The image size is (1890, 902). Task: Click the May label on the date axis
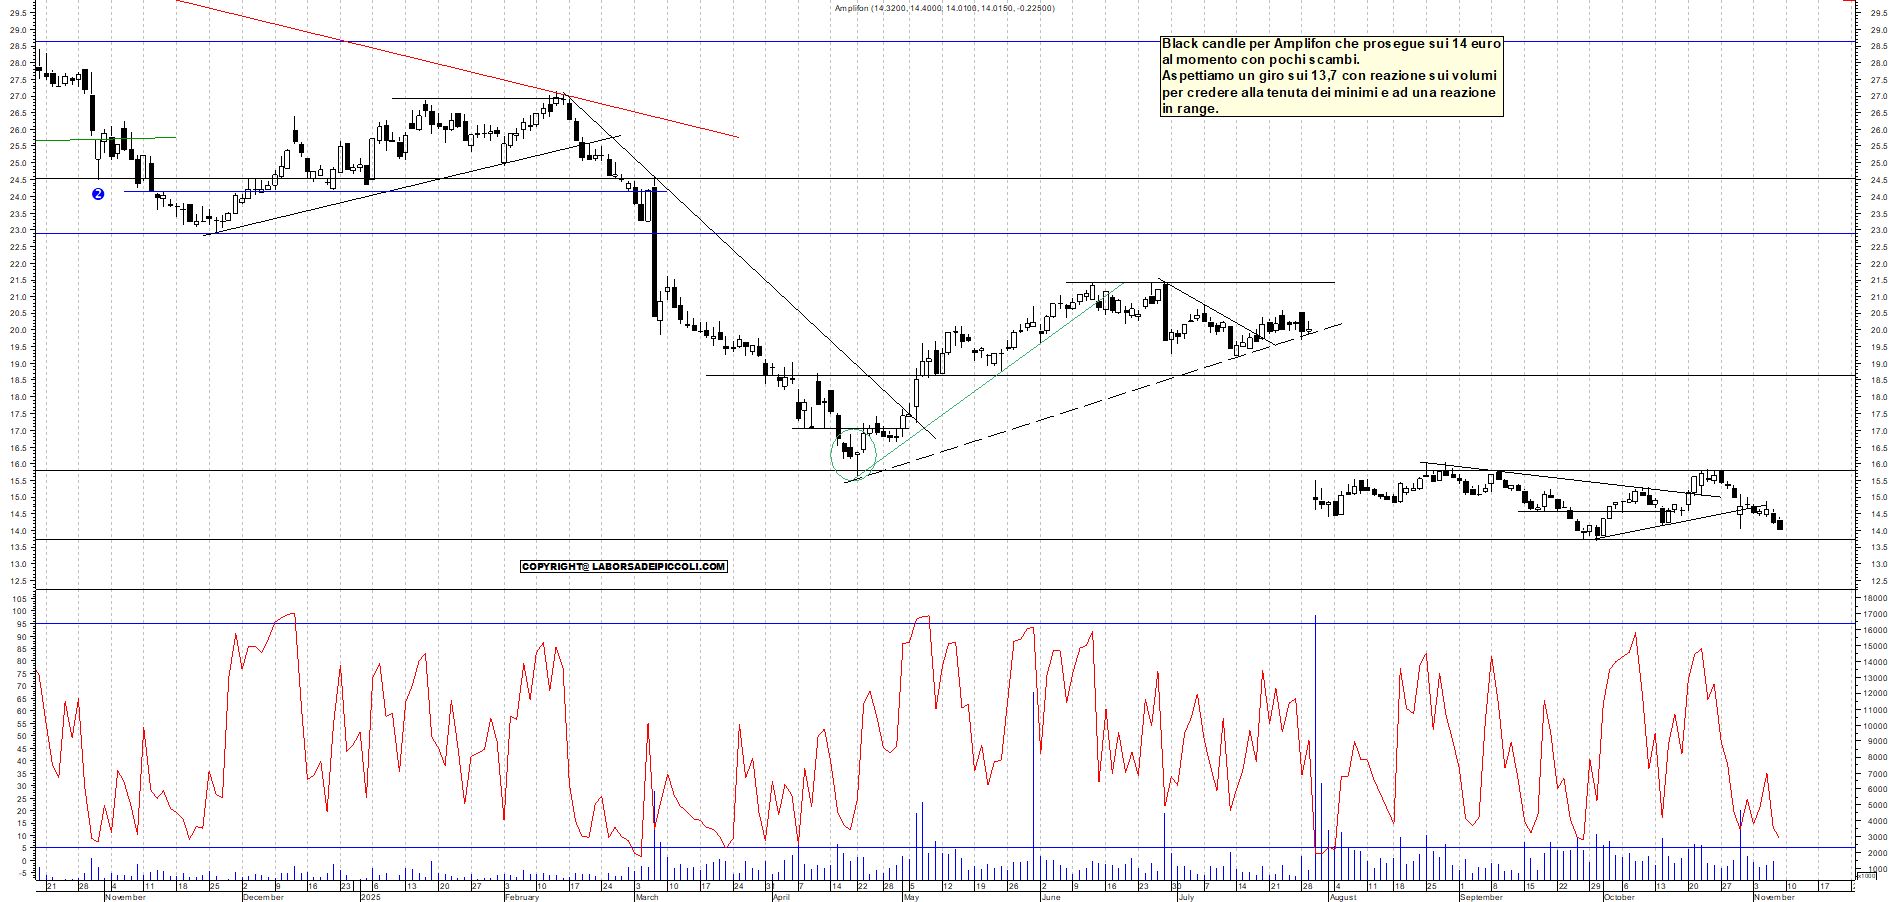coord(911,897)
